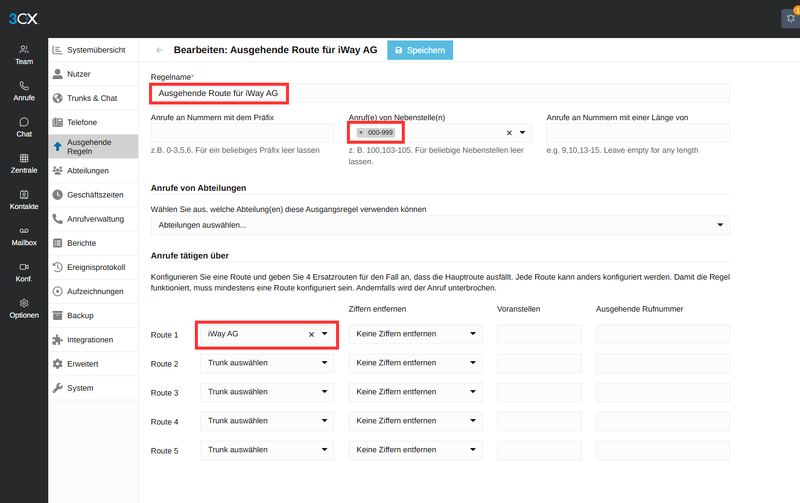Open the Abteilungen auswählen dropdown
This screenshot has width=800, height=503.
point(440,225)
